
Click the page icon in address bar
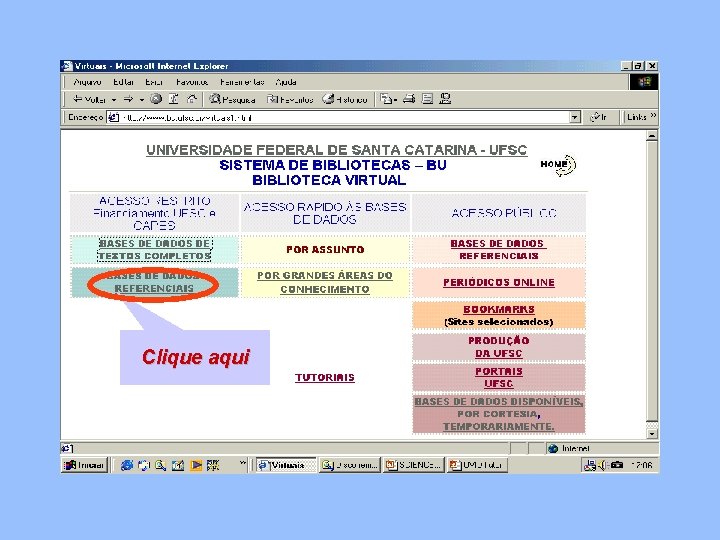(x=113, y=118)
